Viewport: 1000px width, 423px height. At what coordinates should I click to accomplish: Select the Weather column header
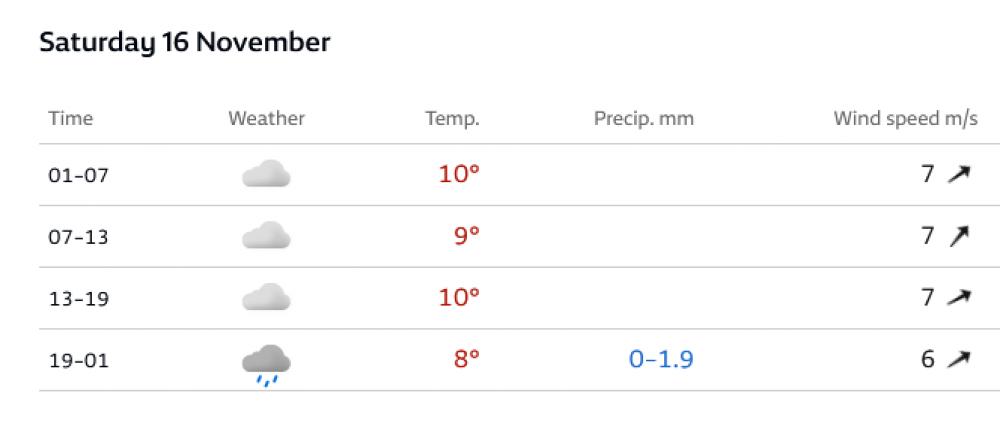(267, 119)
